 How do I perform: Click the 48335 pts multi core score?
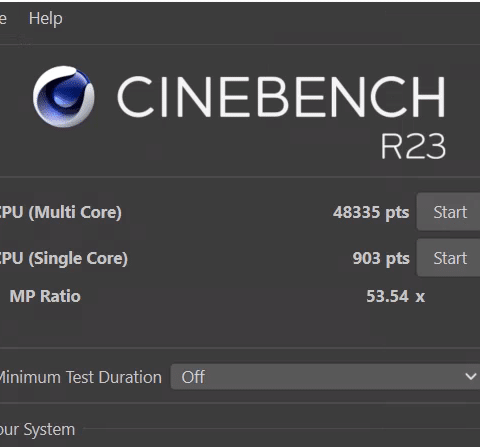coord(371,212)
